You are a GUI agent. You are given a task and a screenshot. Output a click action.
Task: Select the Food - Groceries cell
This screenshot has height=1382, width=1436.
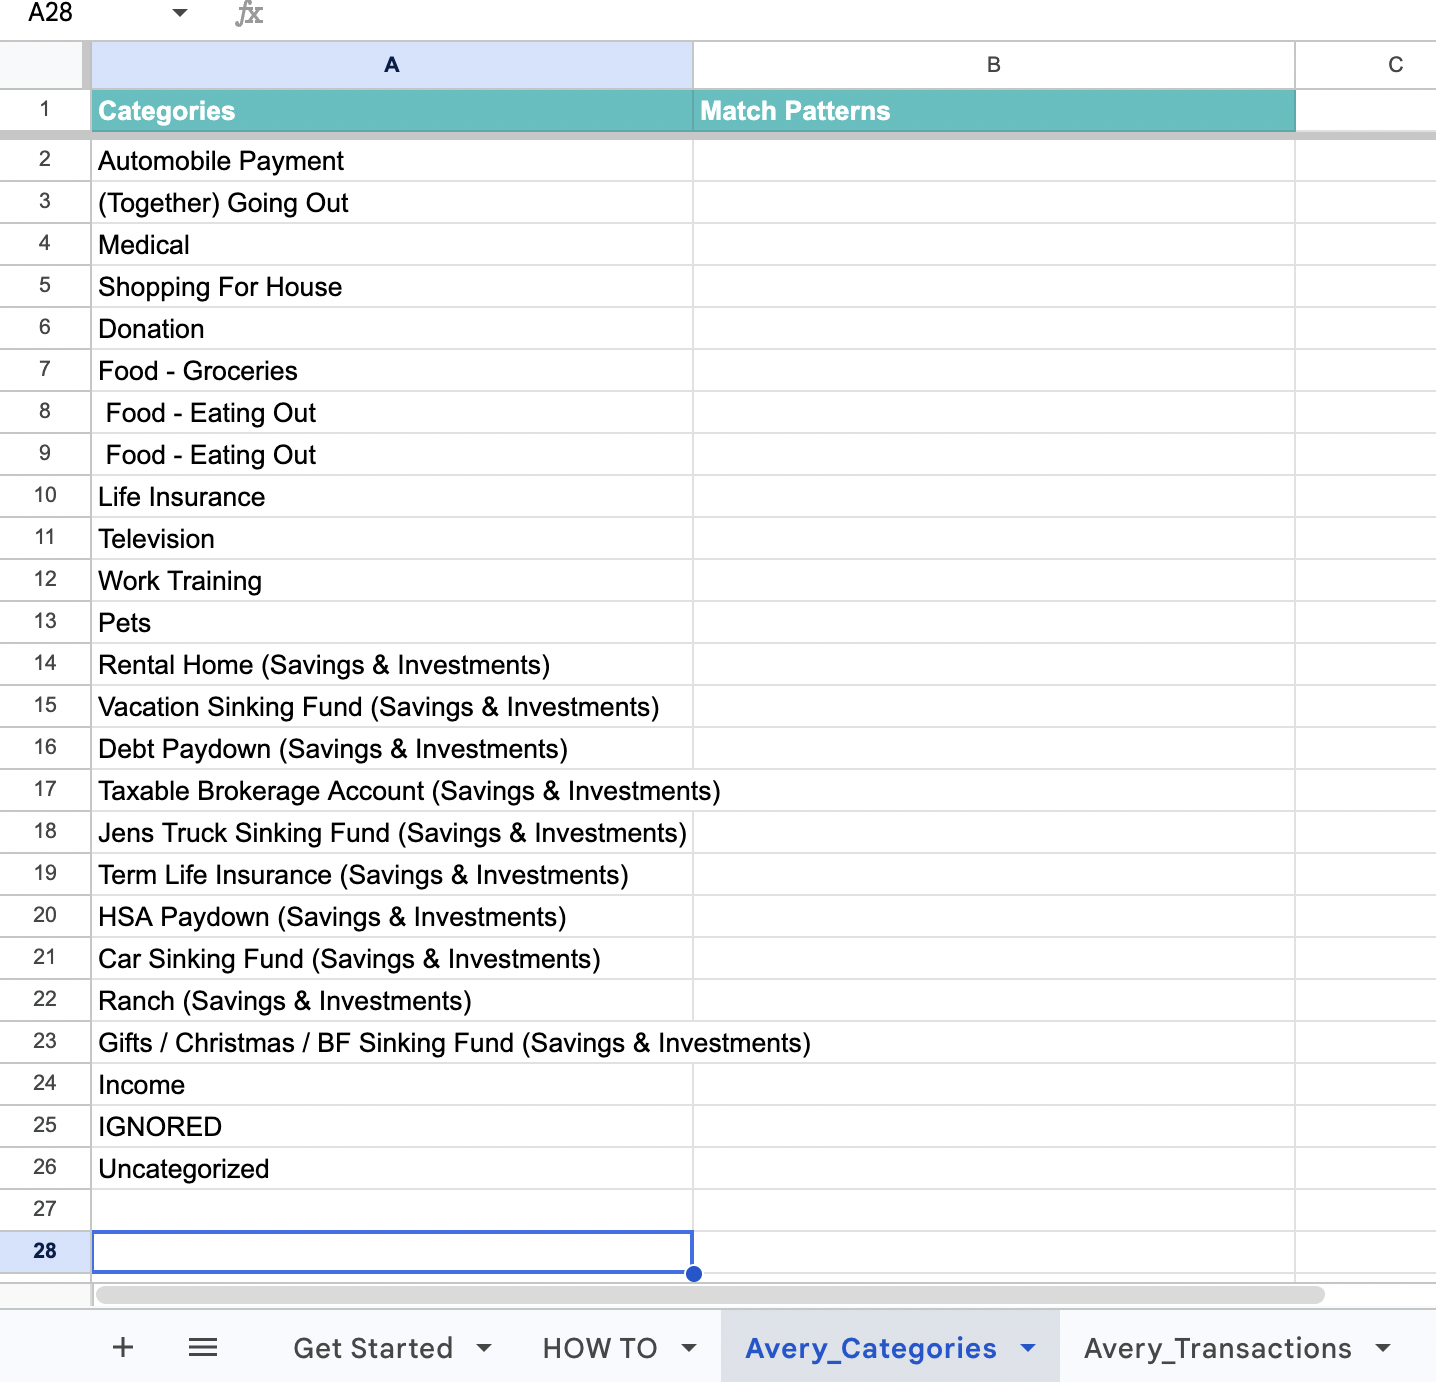[x=392, y=370]
